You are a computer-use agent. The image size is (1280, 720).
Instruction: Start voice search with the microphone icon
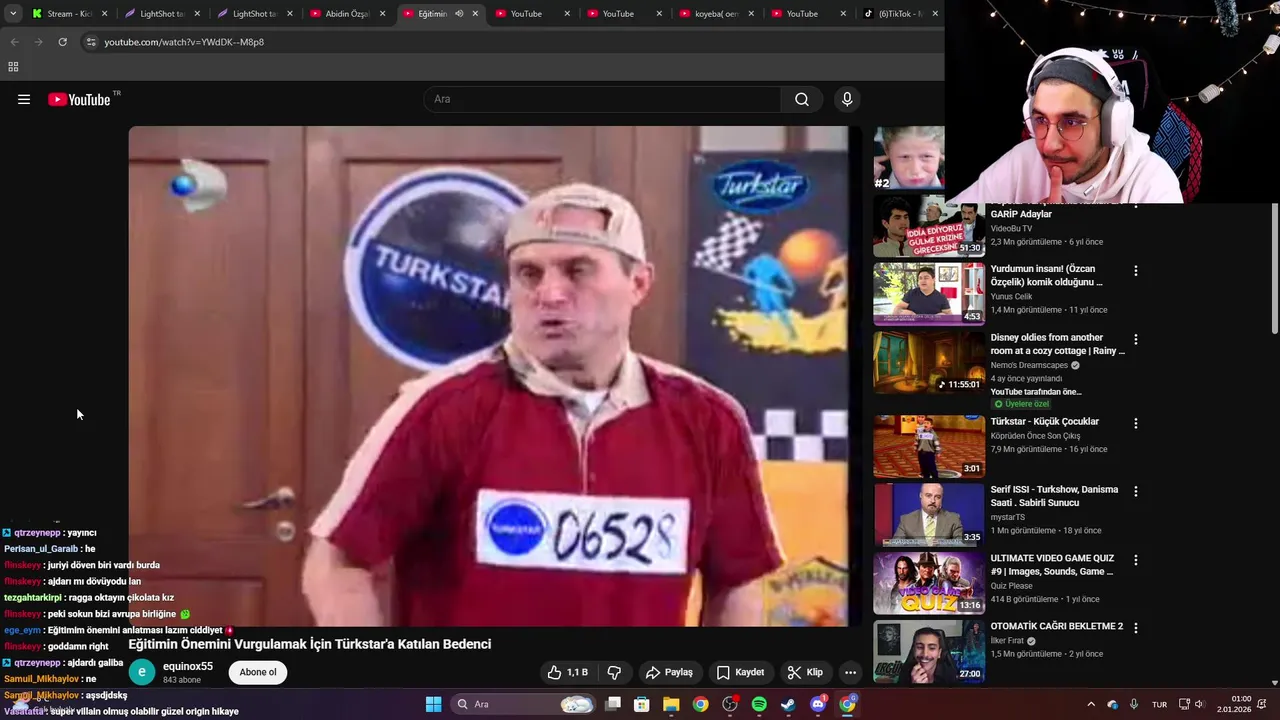click(x=847, y=99)
